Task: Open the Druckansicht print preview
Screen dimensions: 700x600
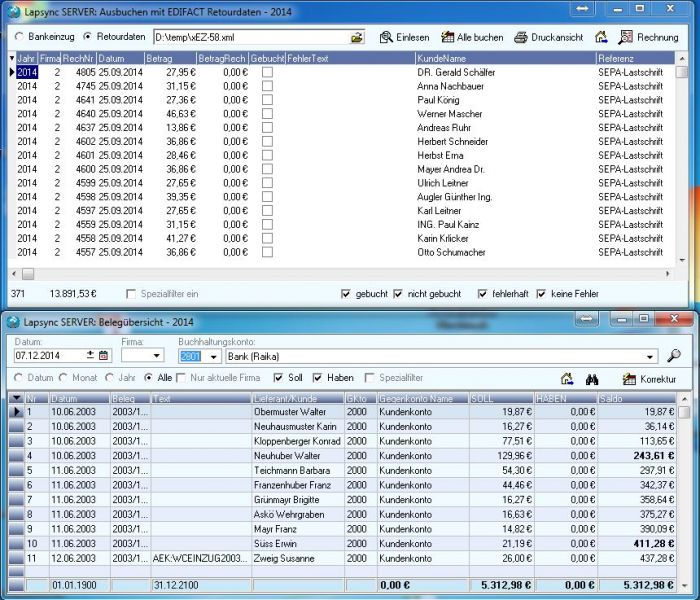Action: pos(548,38)
